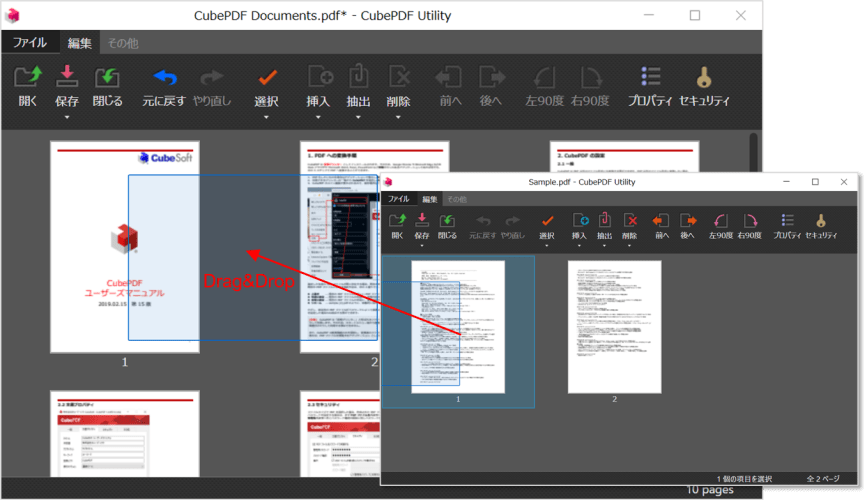Click 1 個の項目を選択 status text

pos(744,478)
